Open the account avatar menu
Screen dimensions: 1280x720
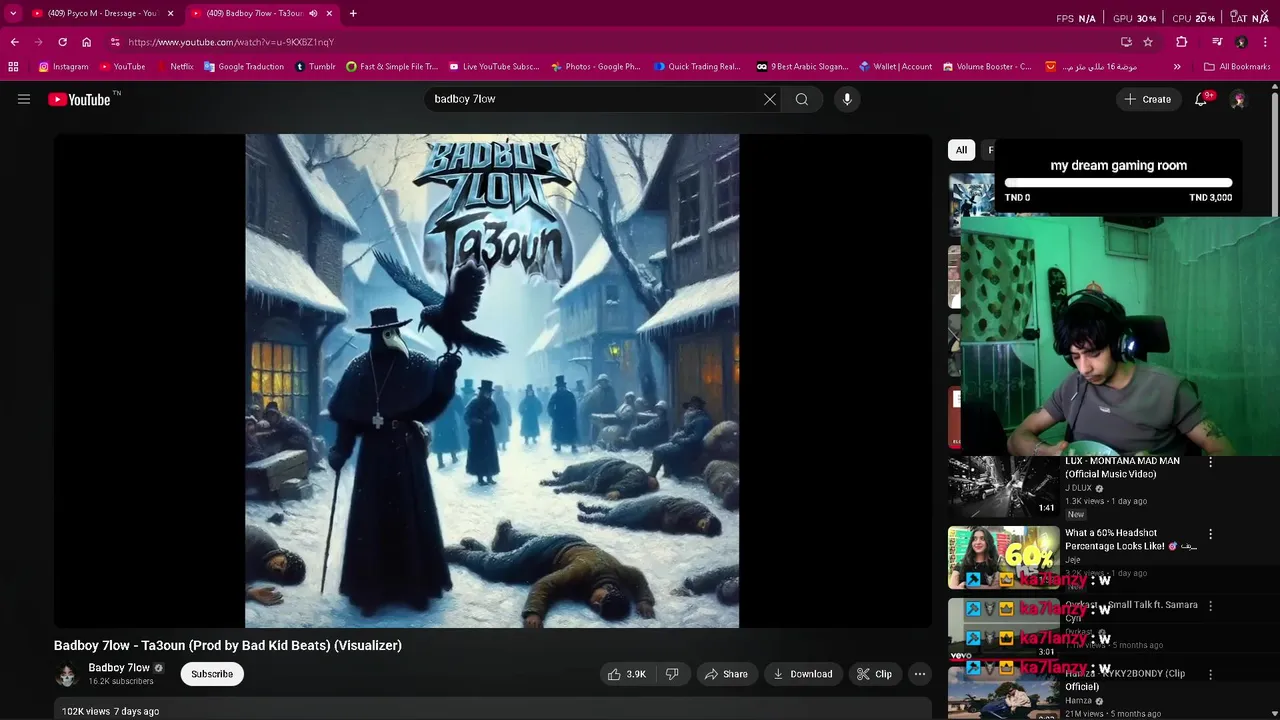(x=1238, y=99)
